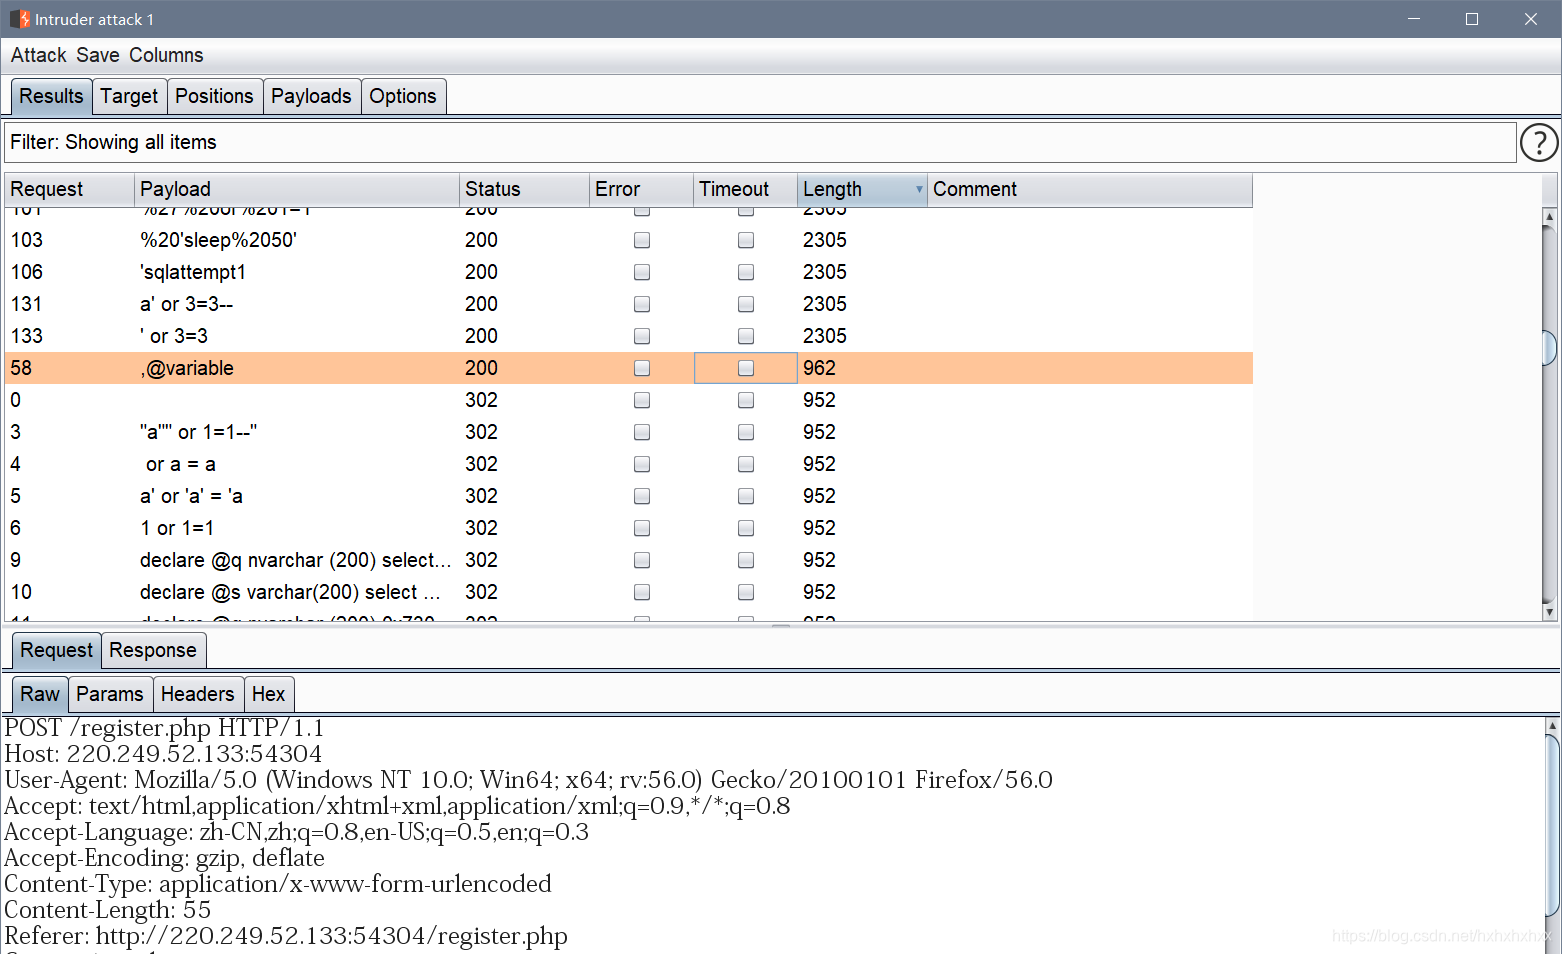Click the results table vertical scrollbar thumb

coord(1549,346)
